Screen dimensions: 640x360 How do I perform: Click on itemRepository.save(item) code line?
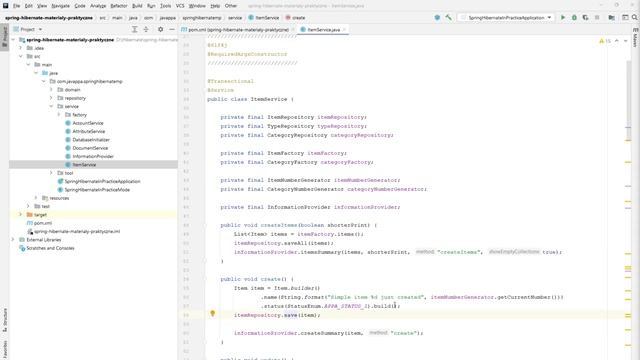tap(277, 315)
